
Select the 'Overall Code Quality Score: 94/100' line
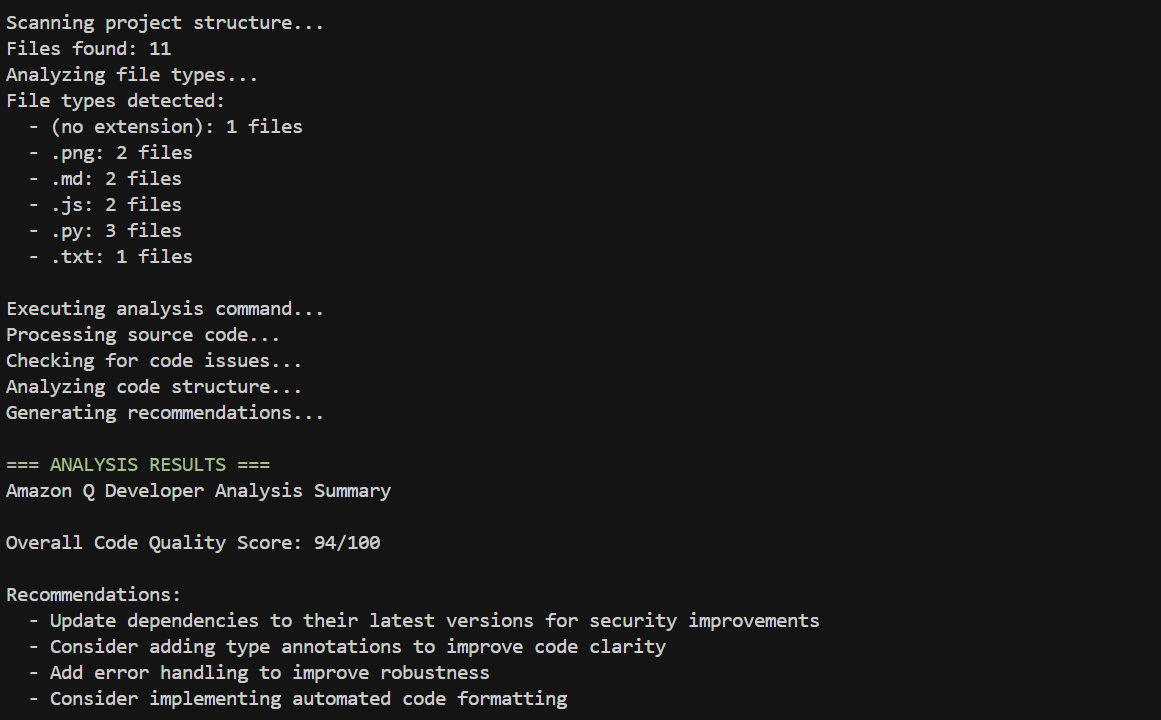(193, 542)
